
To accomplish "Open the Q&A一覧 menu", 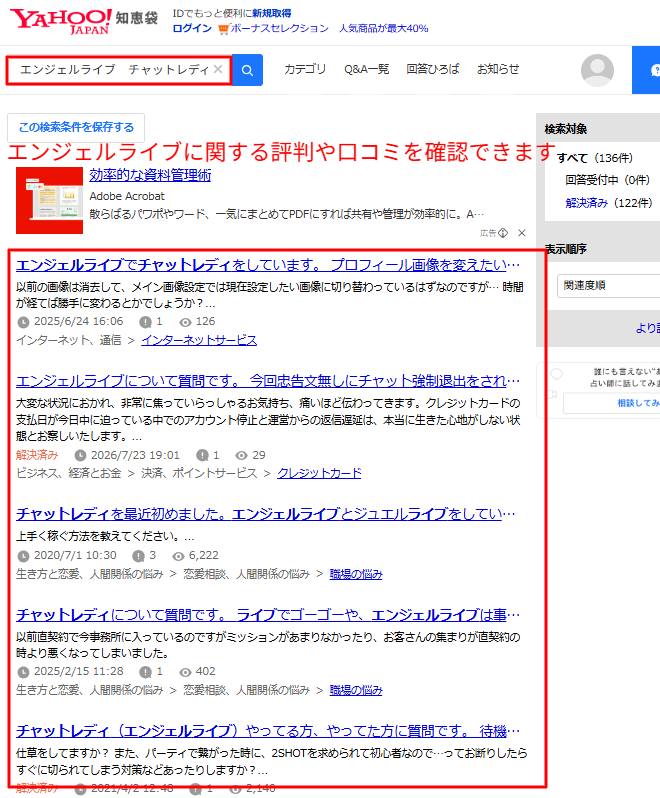I will point(366,69).
